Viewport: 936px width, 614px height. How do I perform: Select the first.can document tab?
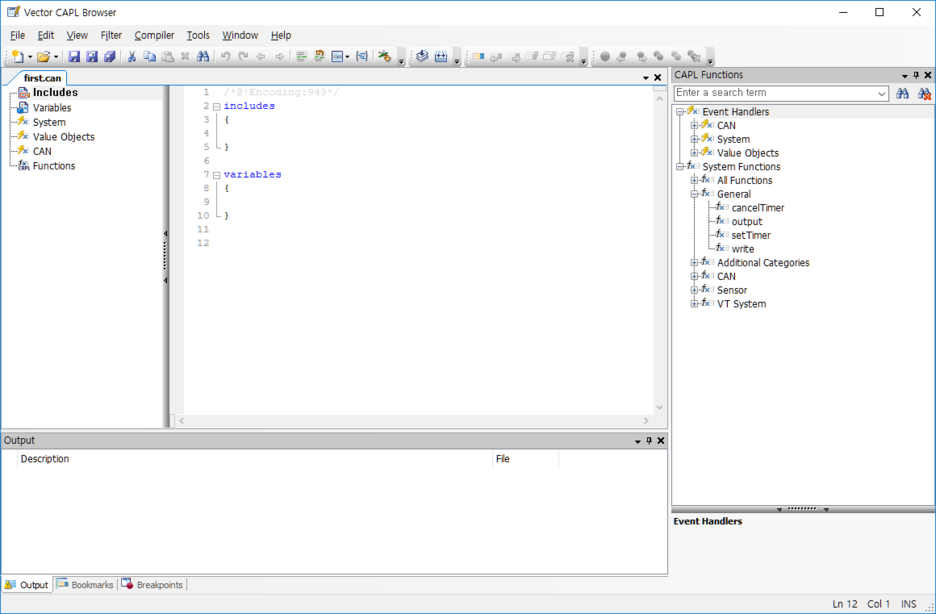tap(42, 78)
